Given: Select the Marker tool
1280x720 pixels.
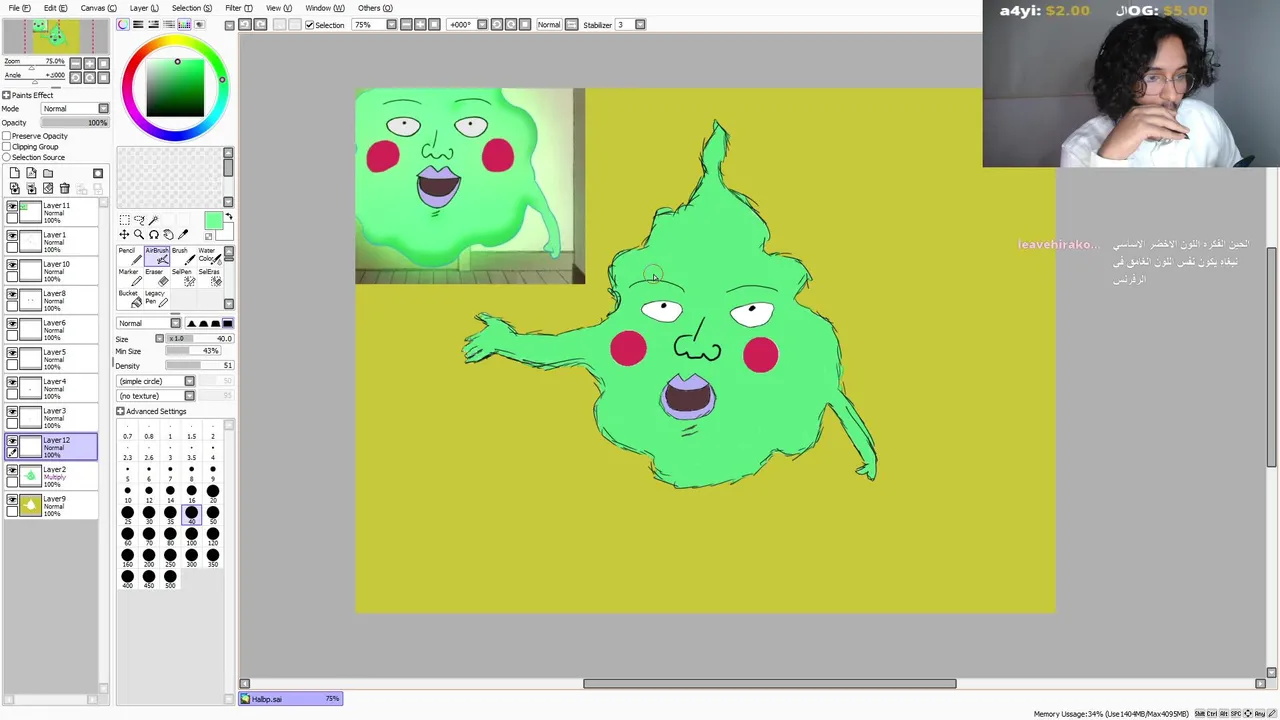Looking at the screenshot, I should [x=128, y=277].
